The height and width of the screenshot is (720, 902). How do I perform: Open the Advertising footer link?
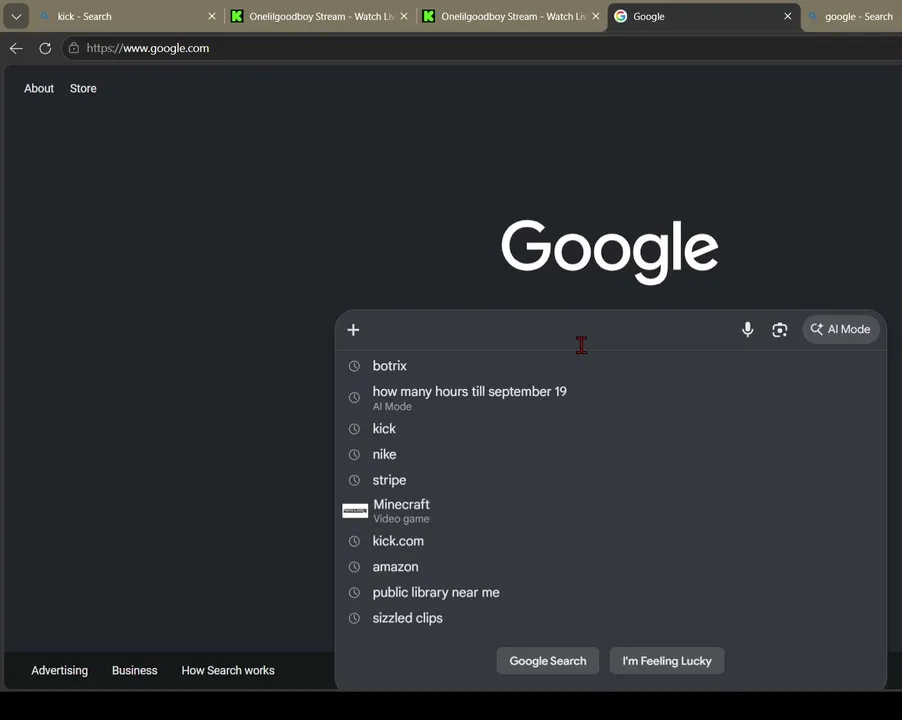pyautogui.click(x=60, y=671)
